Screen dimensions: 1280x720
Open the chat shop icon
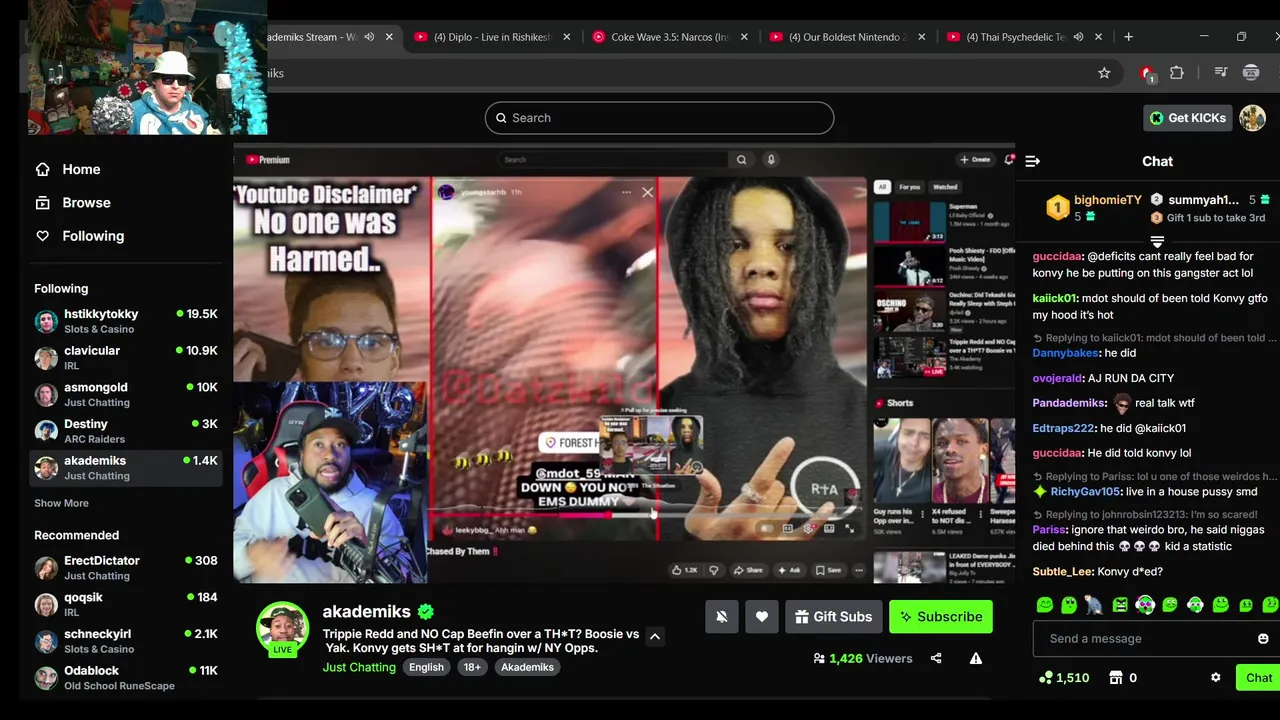pyautogui.click(x=1116, y=677)
